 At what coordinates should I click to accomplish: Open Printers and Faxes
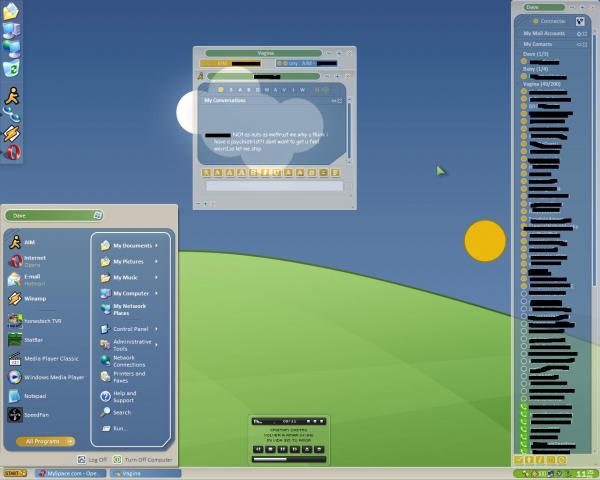(x=122, y=377)
